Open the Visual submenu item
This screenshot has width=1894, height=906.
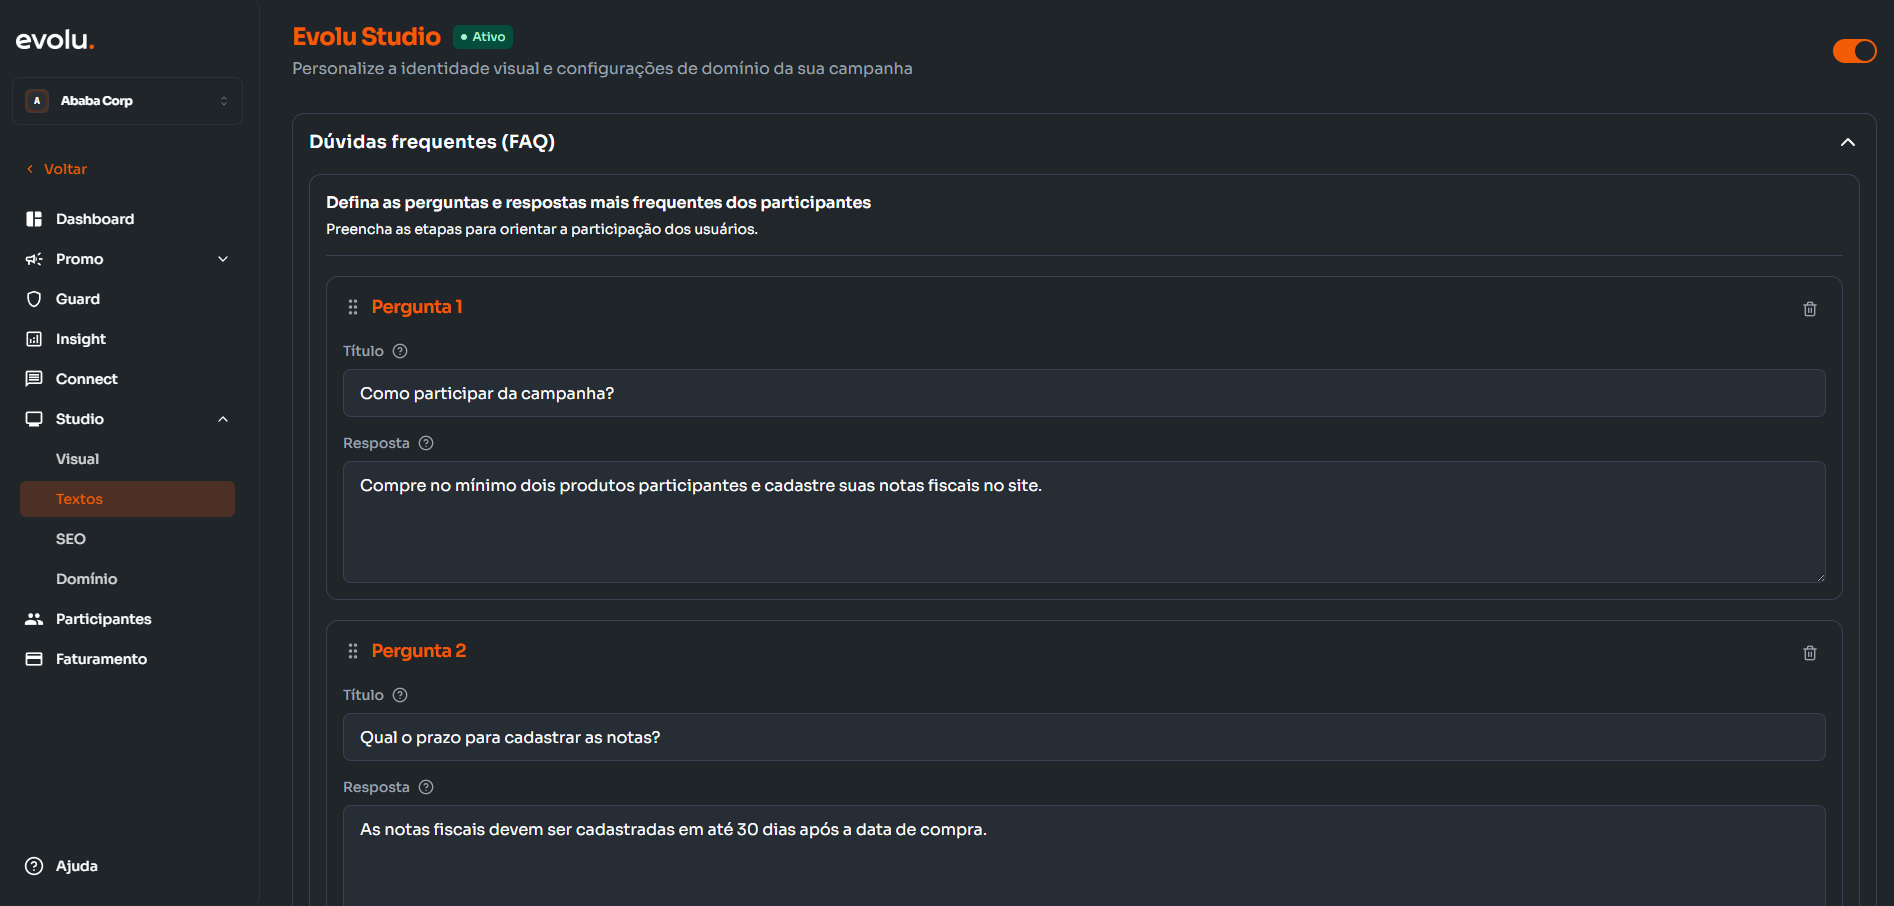pyautogui.click(x=77, y=459)
